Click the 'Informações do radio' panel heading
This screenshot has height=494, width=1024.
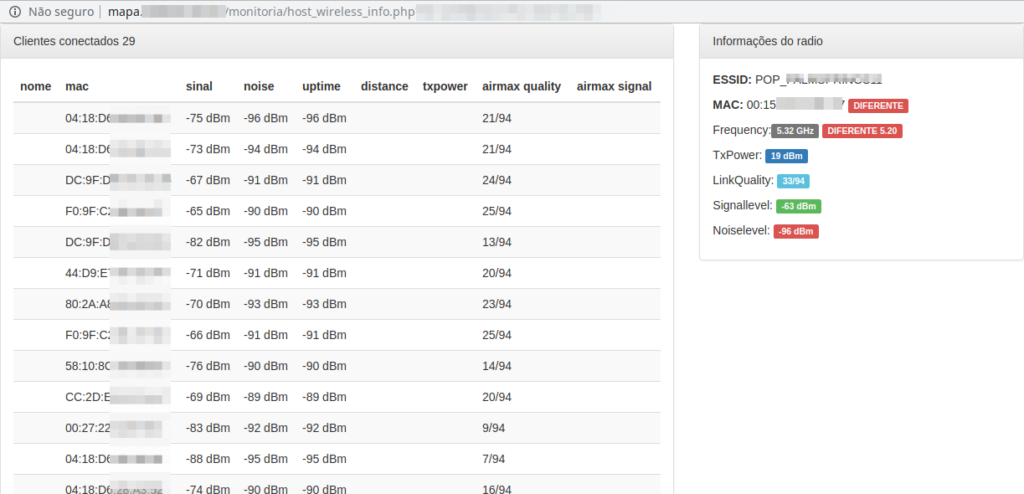(767, 42)
